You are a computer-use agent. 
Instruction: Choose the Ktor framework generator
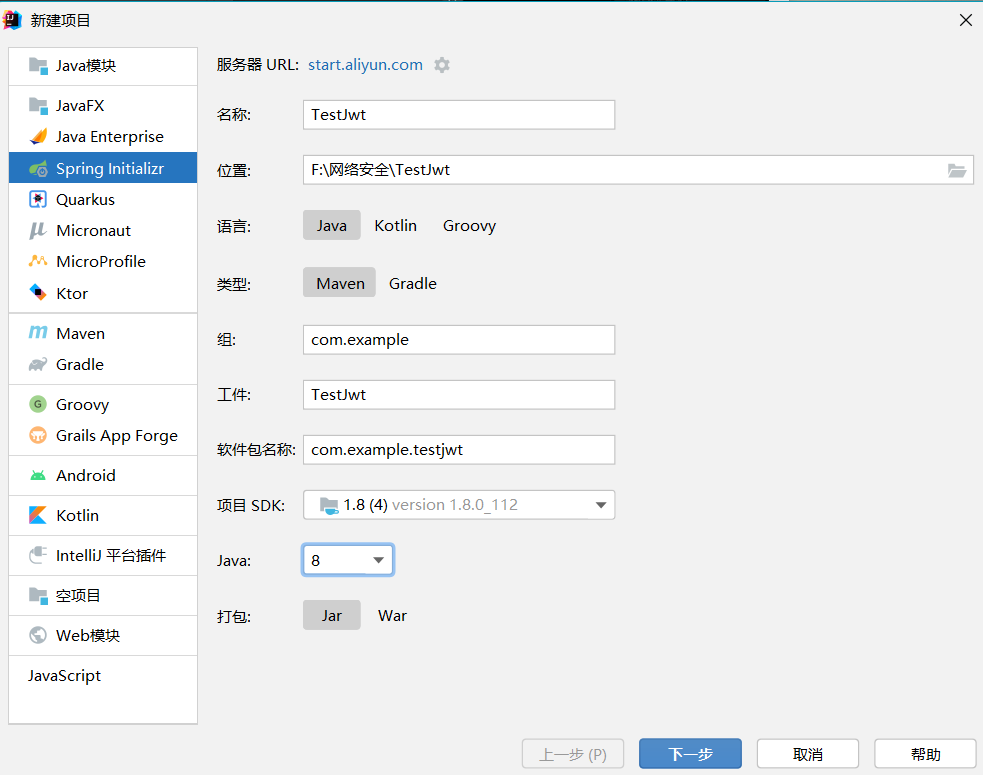(70, 293)
